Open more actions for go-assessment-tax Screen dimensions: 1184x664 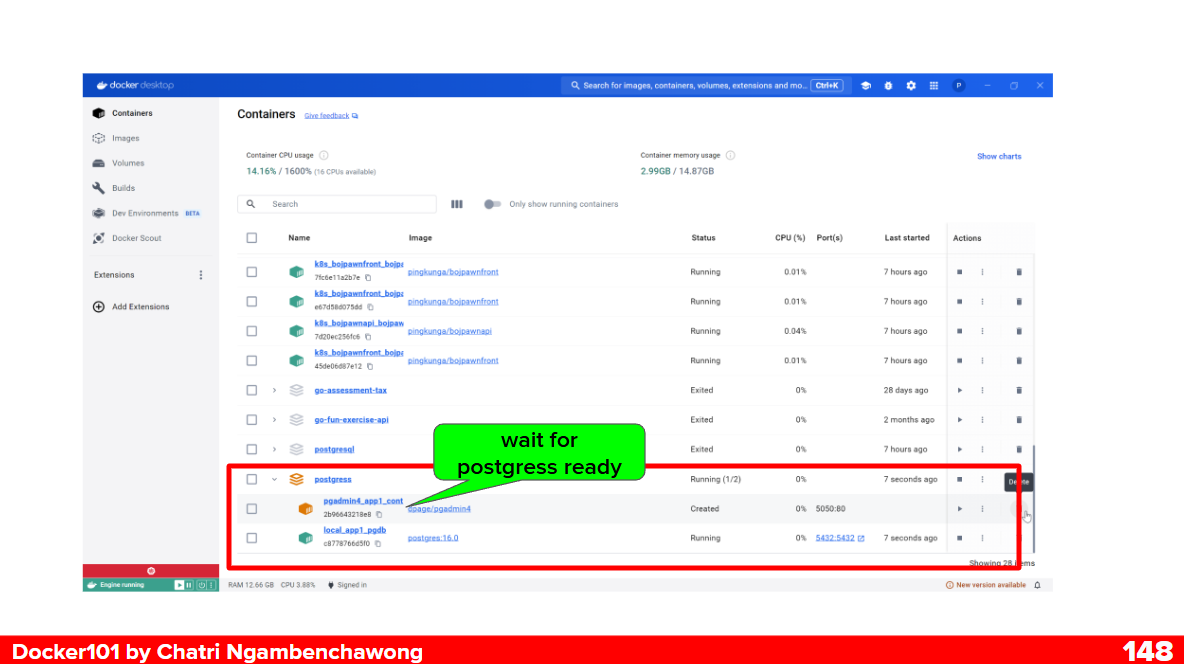(982, 391)
